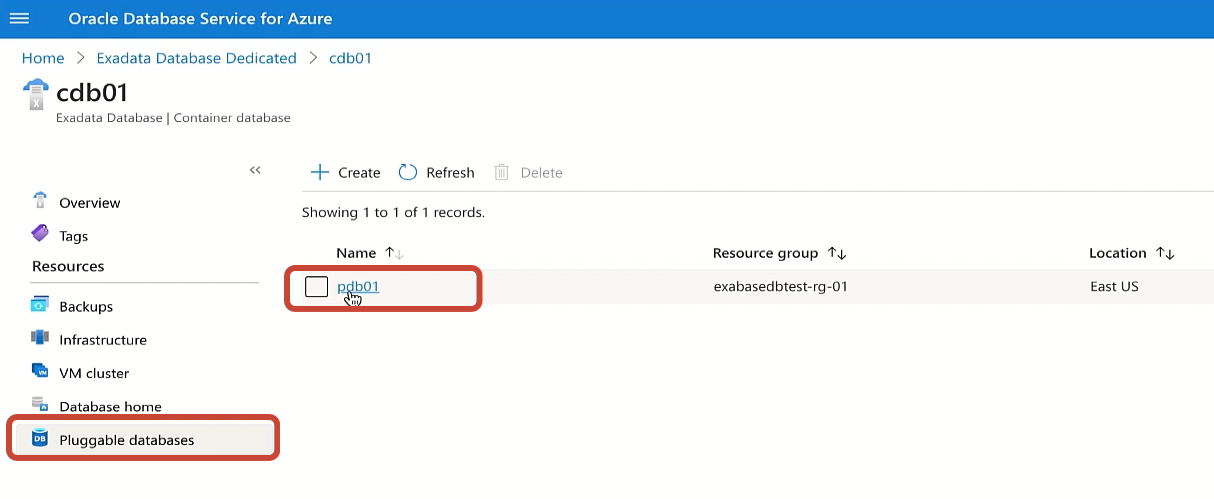Navigate to Home breadcrumb
Screen dimensions: 1214x499
tap(43, 58)
